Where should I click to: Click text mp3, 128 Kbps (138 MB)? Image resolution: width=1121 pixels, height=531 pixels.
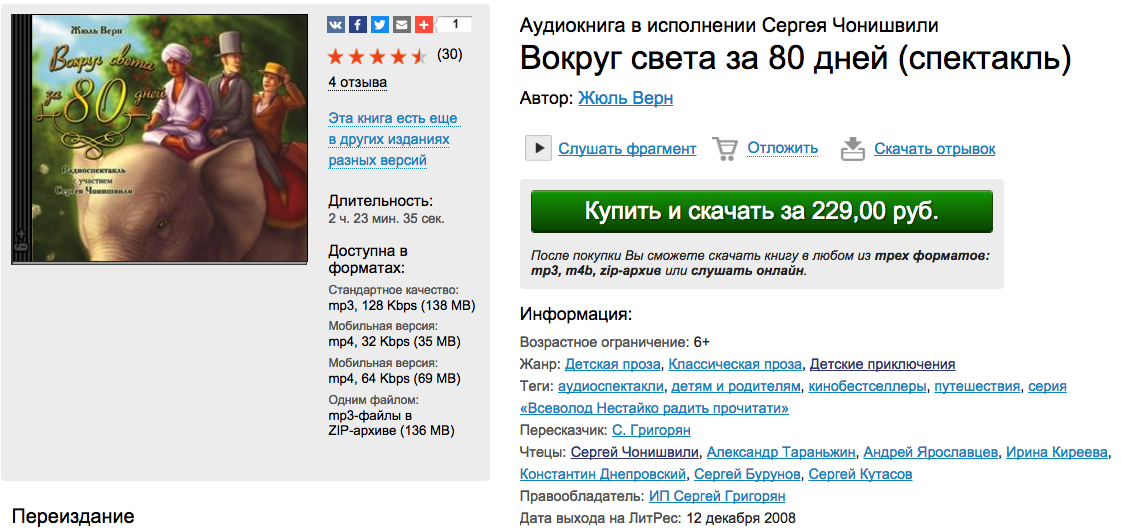[402, 306]
